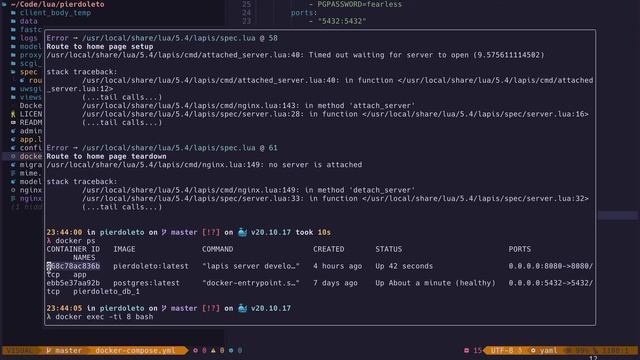The height and width of the screenshot is (360, 640).
Task: Click the lua icon beside confi
Action: coord(13,148)
